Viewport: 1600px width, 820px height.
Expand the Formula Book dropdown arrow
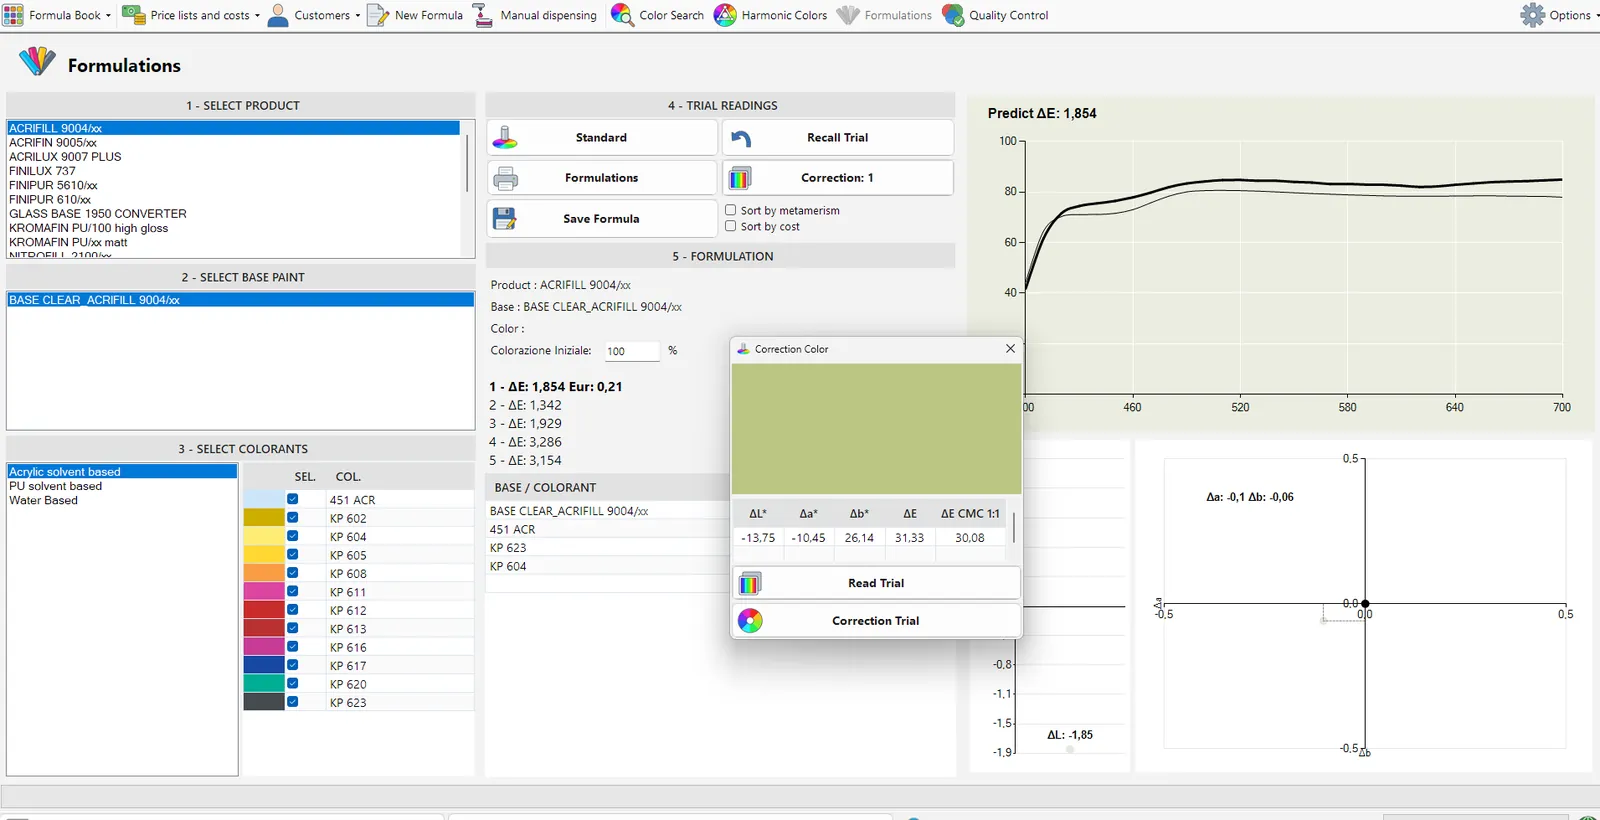pos(108,15)
